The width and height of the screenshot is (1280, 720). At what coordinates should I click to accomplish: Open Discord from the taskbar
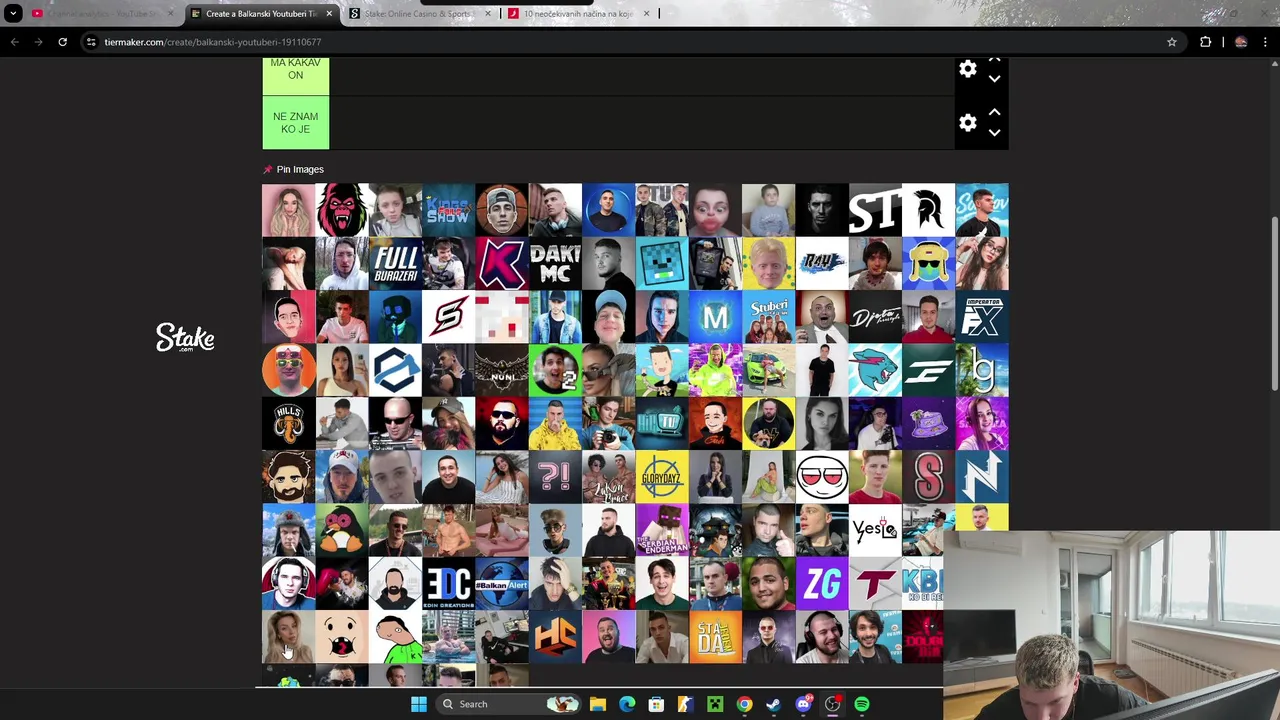click(803, 704)
